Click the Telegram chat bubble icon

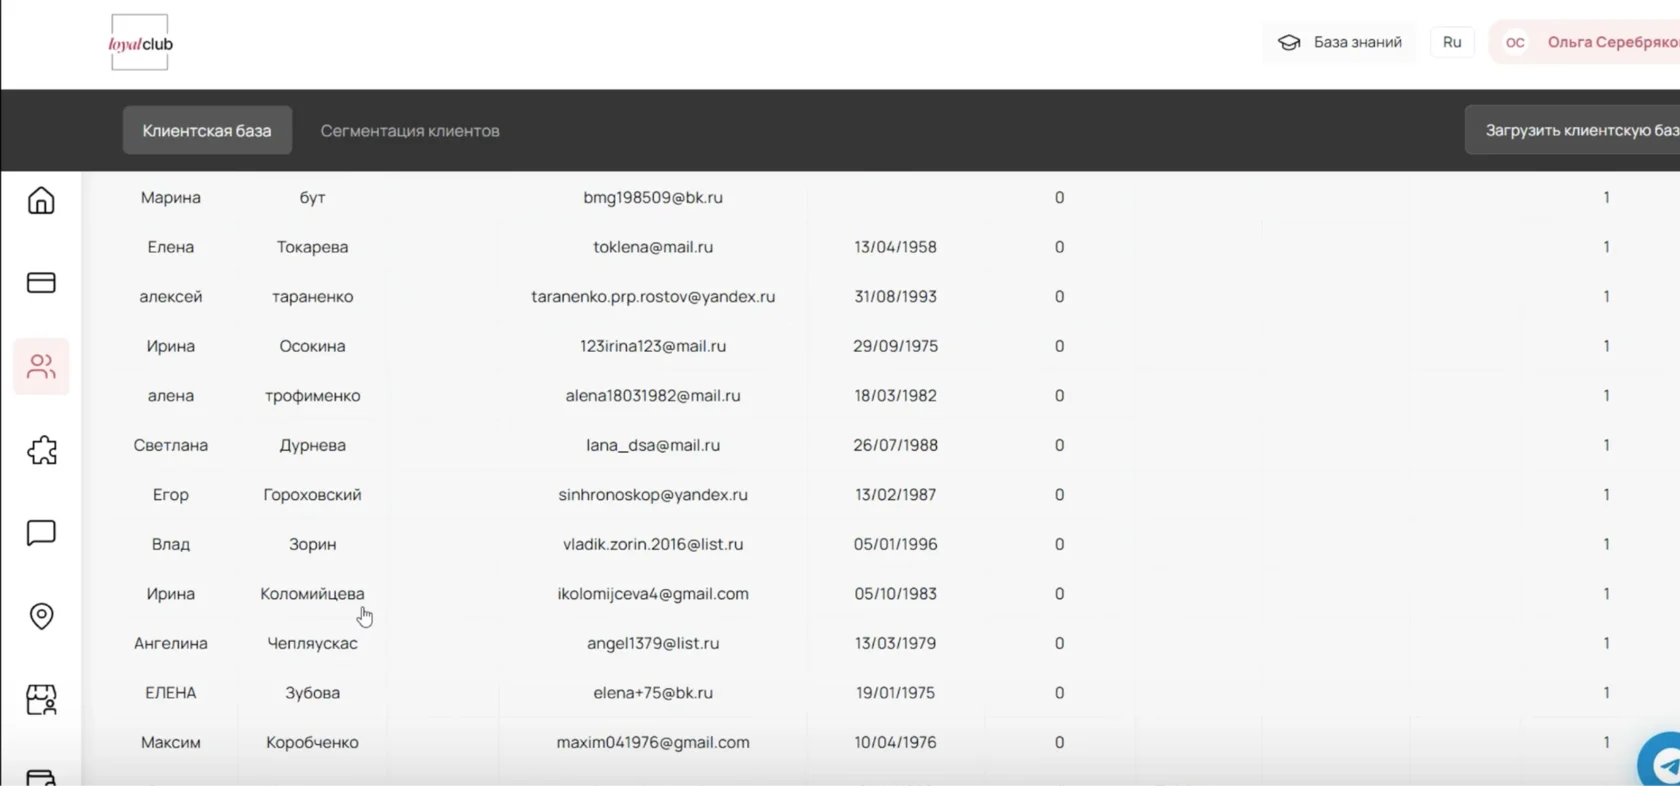click(1662, 764)
